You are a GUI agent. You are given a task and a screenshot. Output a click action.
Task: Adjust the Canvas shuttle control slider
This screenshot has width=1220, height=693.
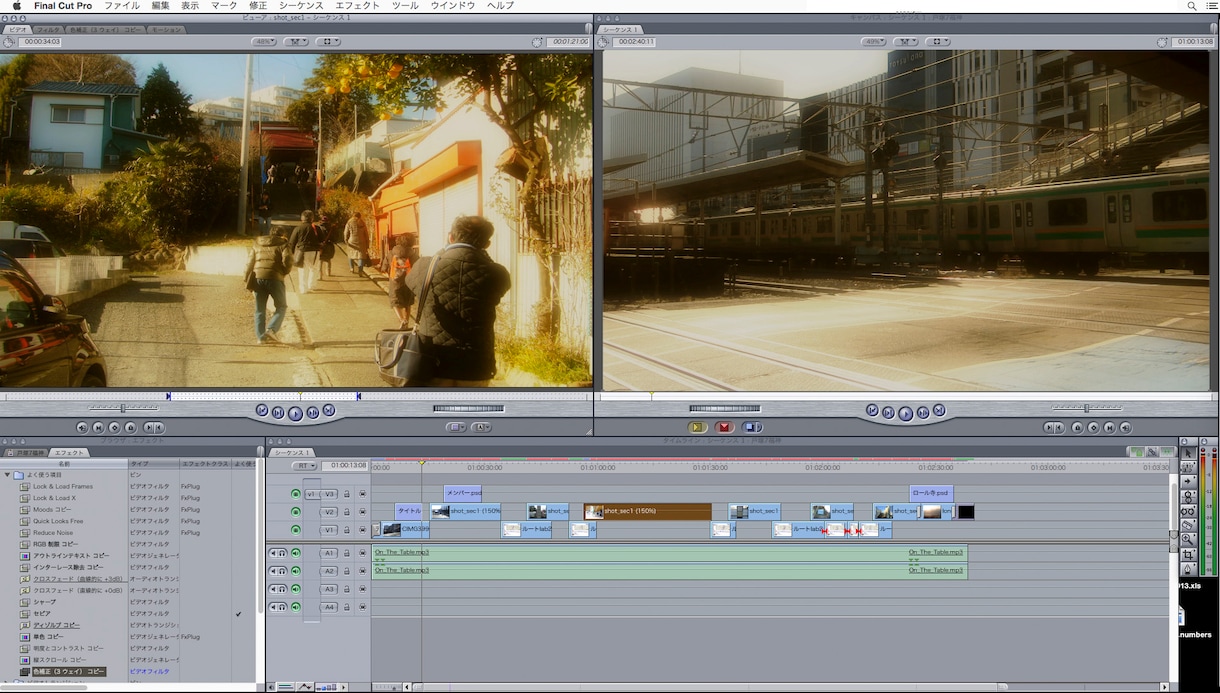click(x=1086, y=408)
